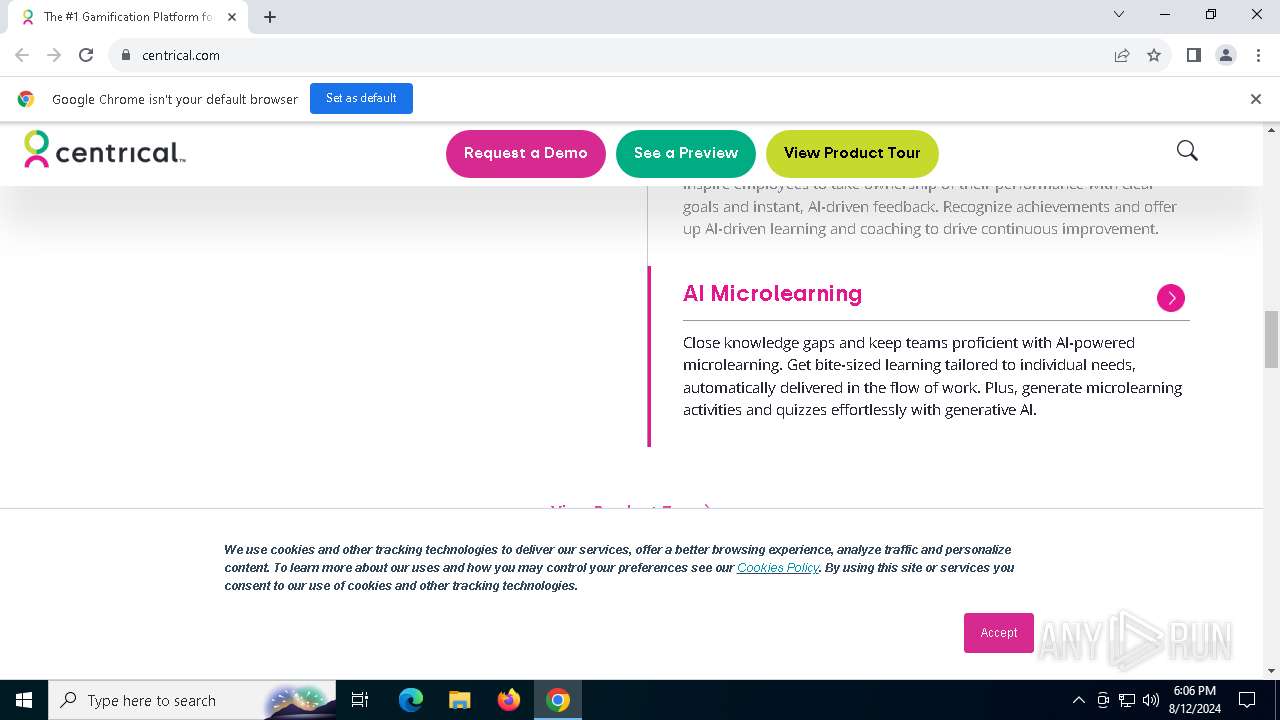Open the Chrome three-dot menu
This screenshot has height=720, width=1280.
[x=1258, y=55]
